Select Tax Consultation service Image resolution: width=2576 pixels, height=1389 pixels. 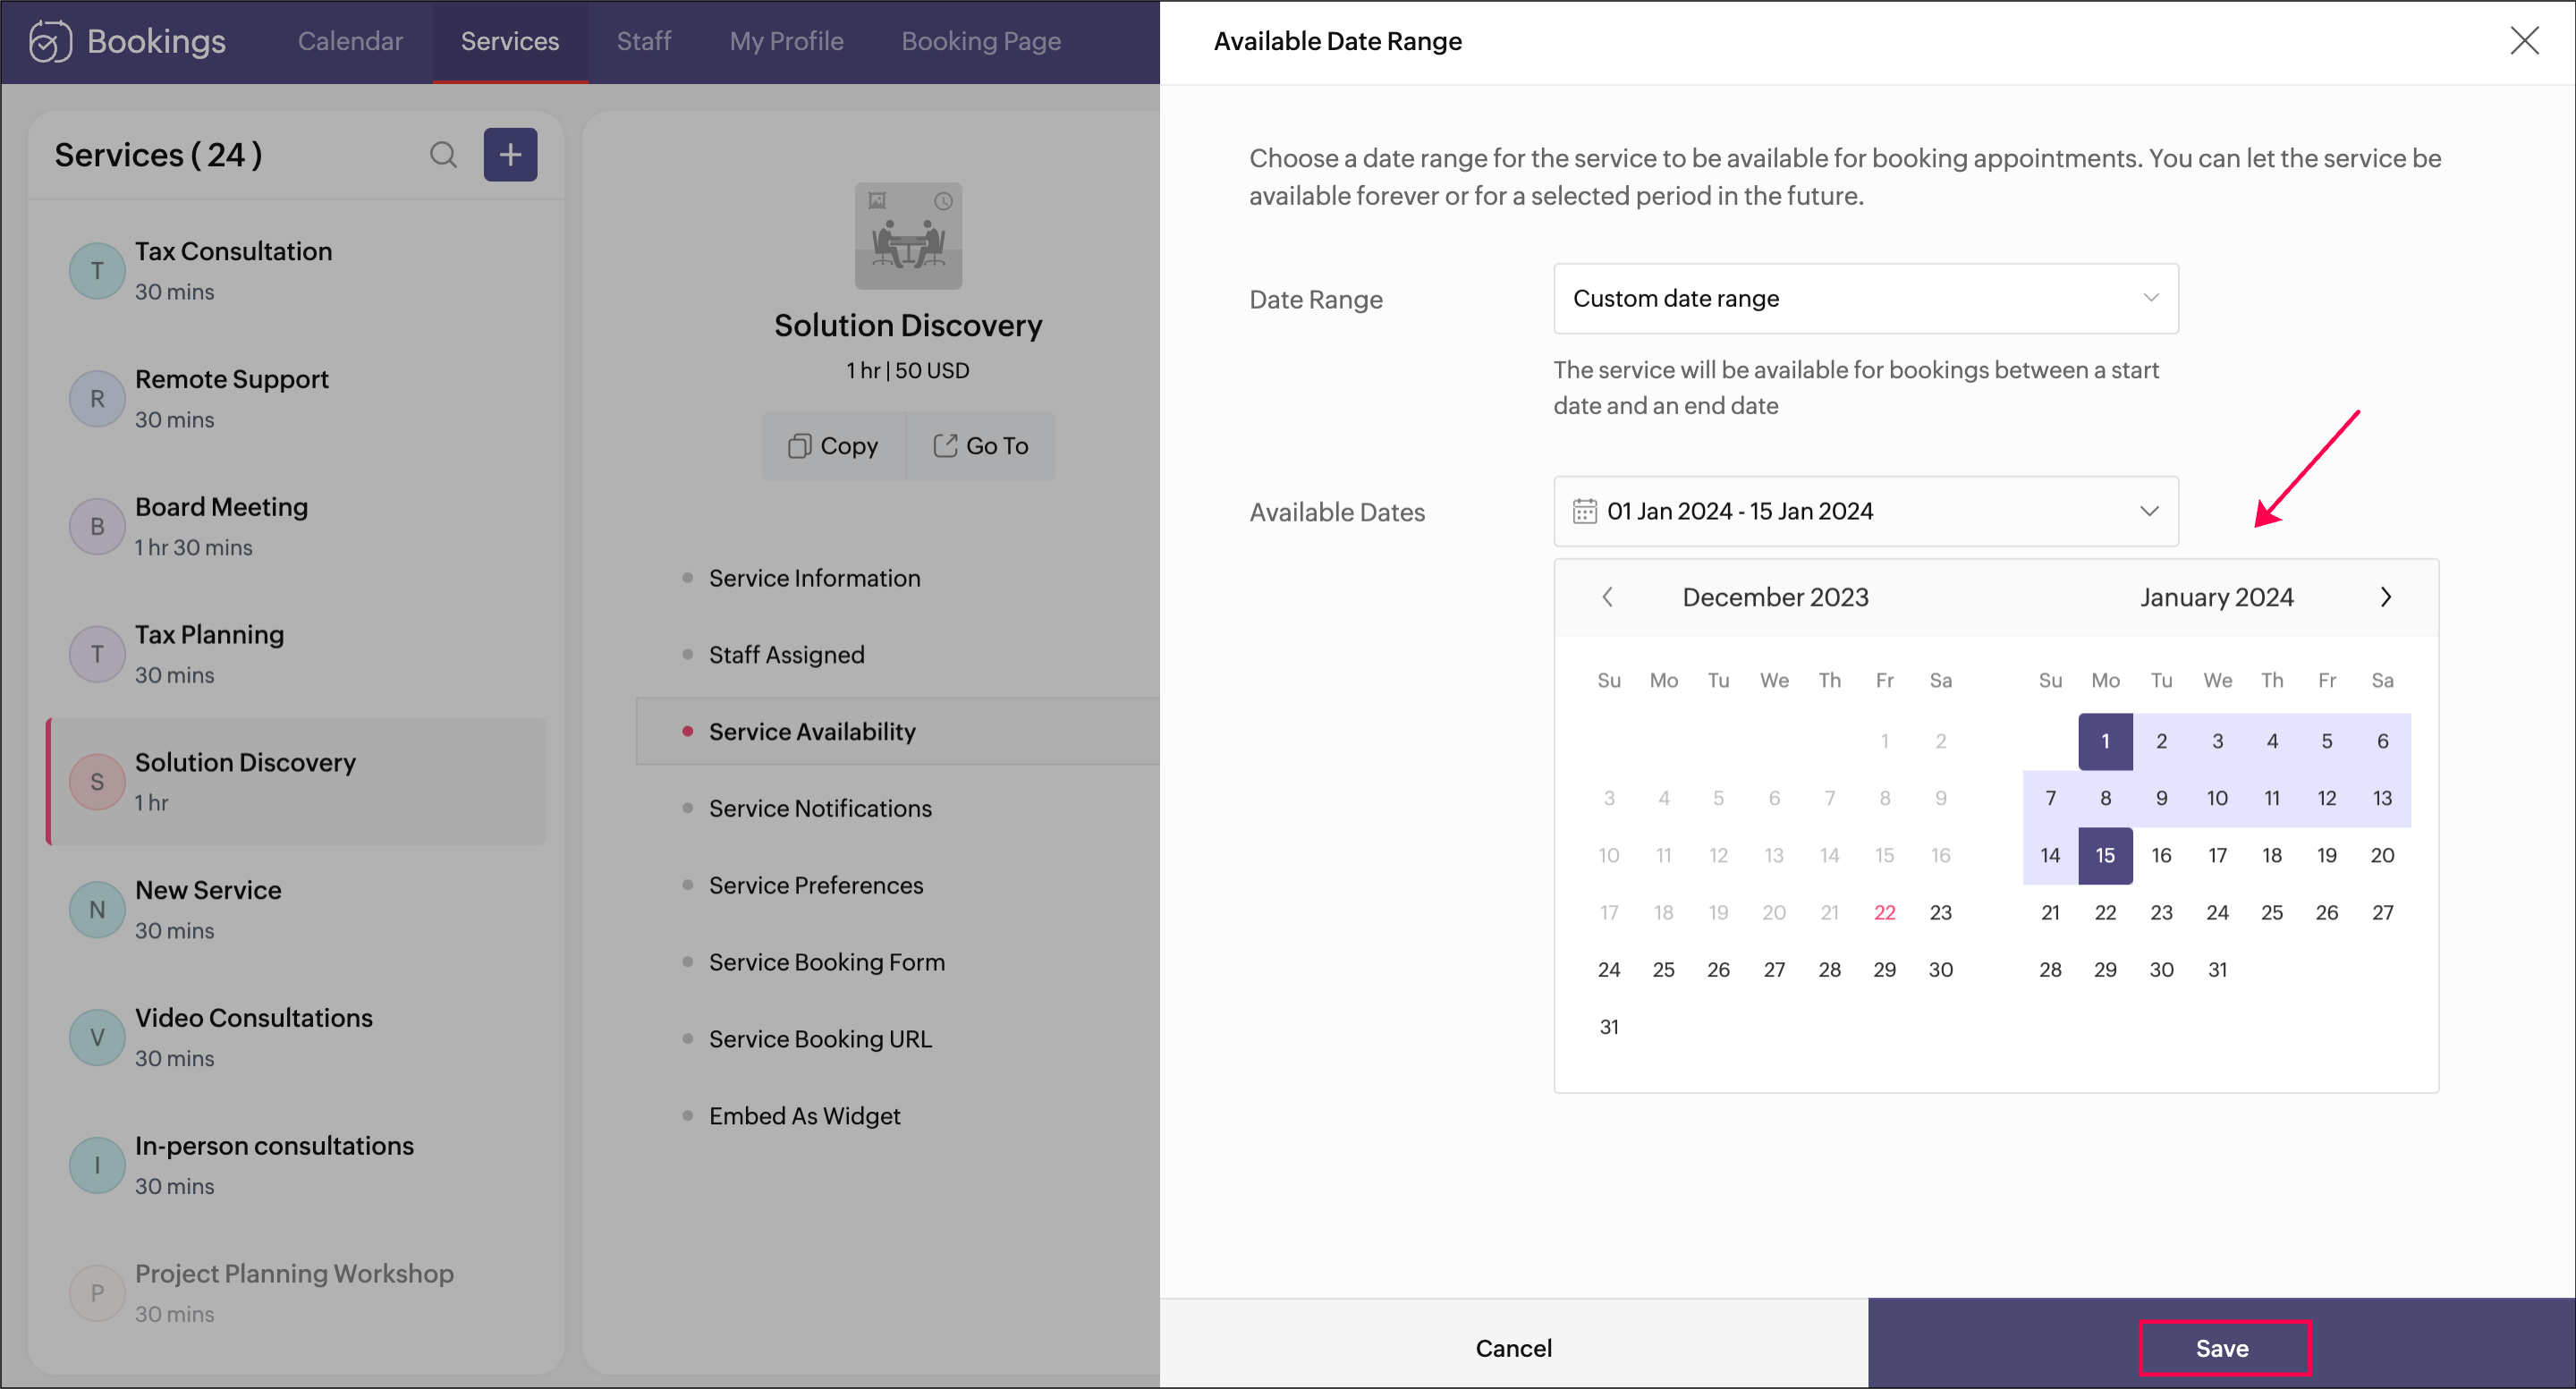(297, 271)
